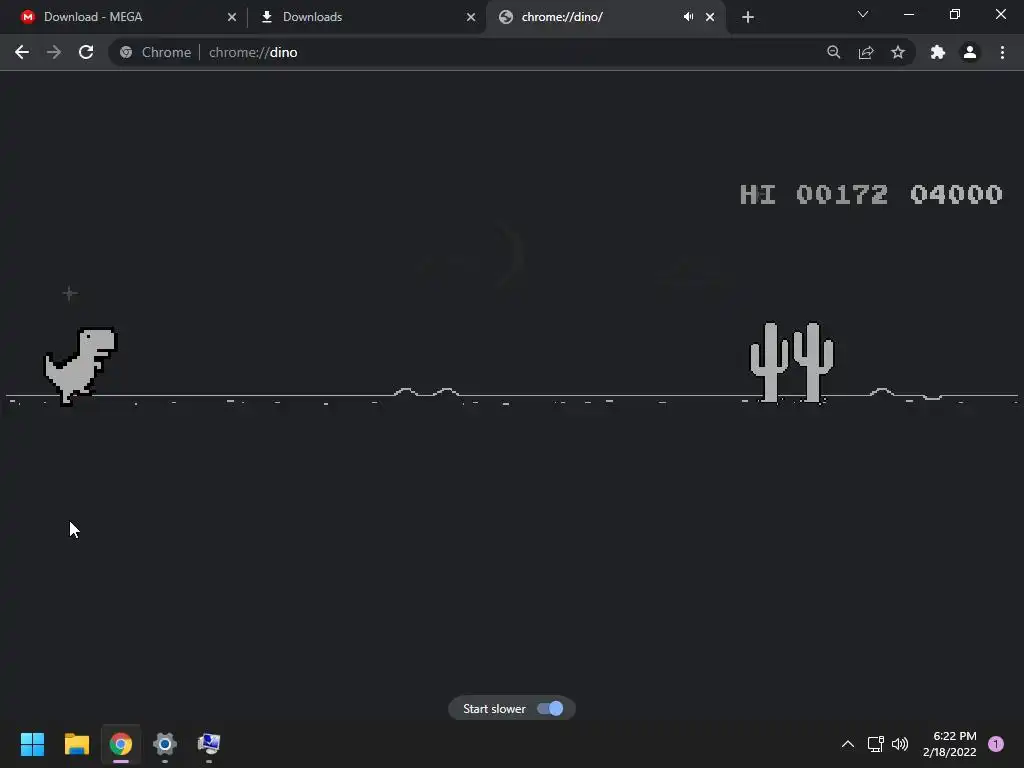The image size is (1024, 768).
Task: Open the Chrome three-dot menu
Action: 1002,52
